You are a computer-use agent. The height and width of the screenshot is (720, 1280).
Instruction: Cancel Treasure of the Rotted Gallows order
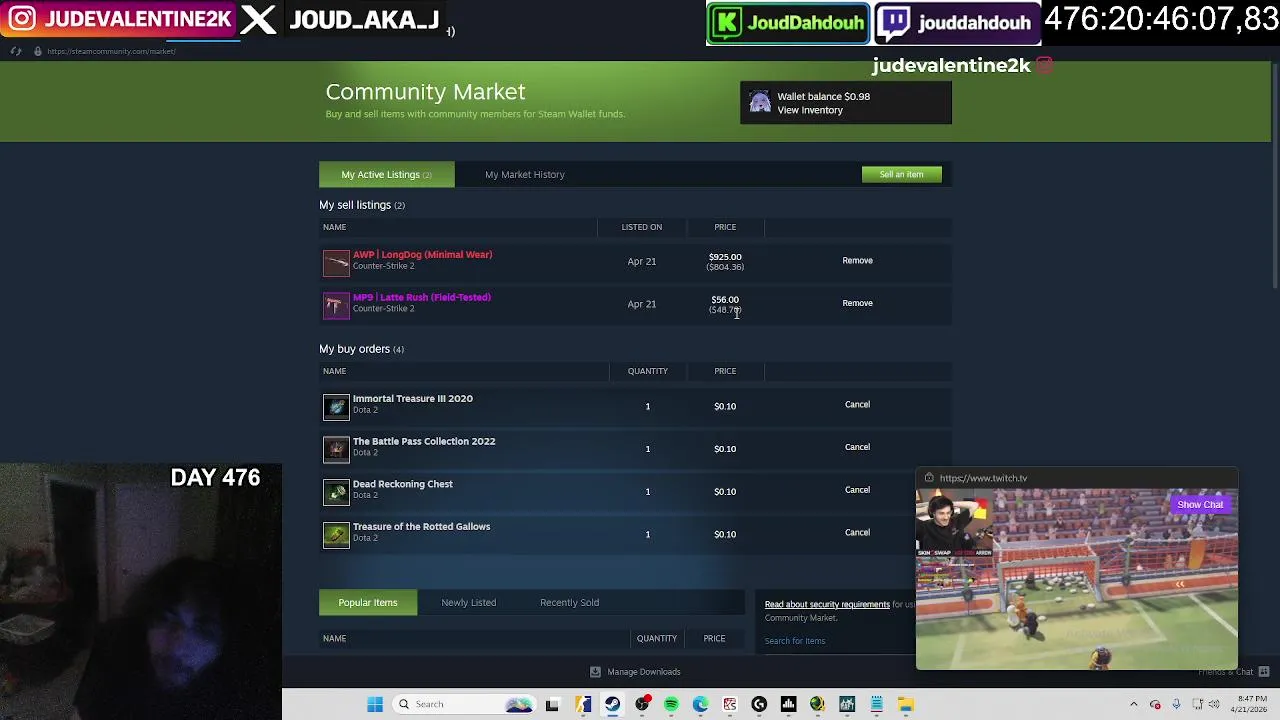(857, 533)
